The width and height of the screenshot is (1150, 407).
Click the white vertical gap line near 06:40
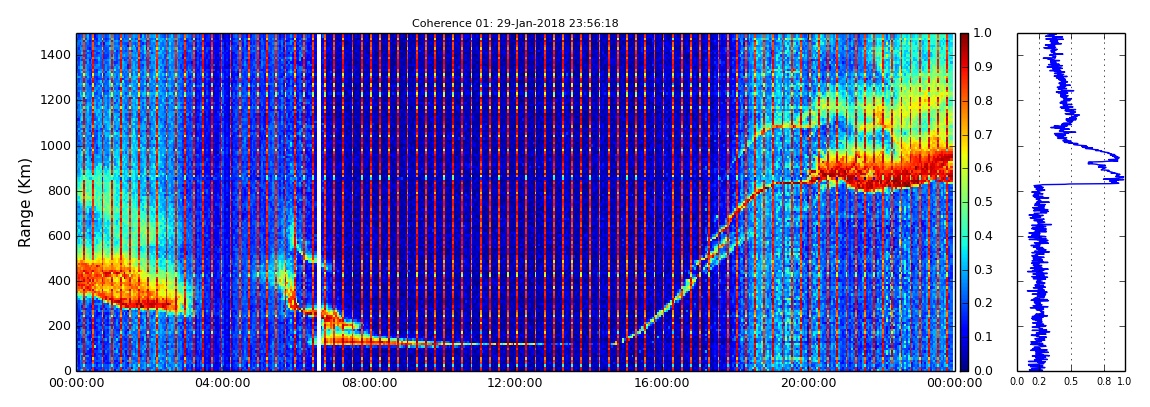[x=318, y=202]
